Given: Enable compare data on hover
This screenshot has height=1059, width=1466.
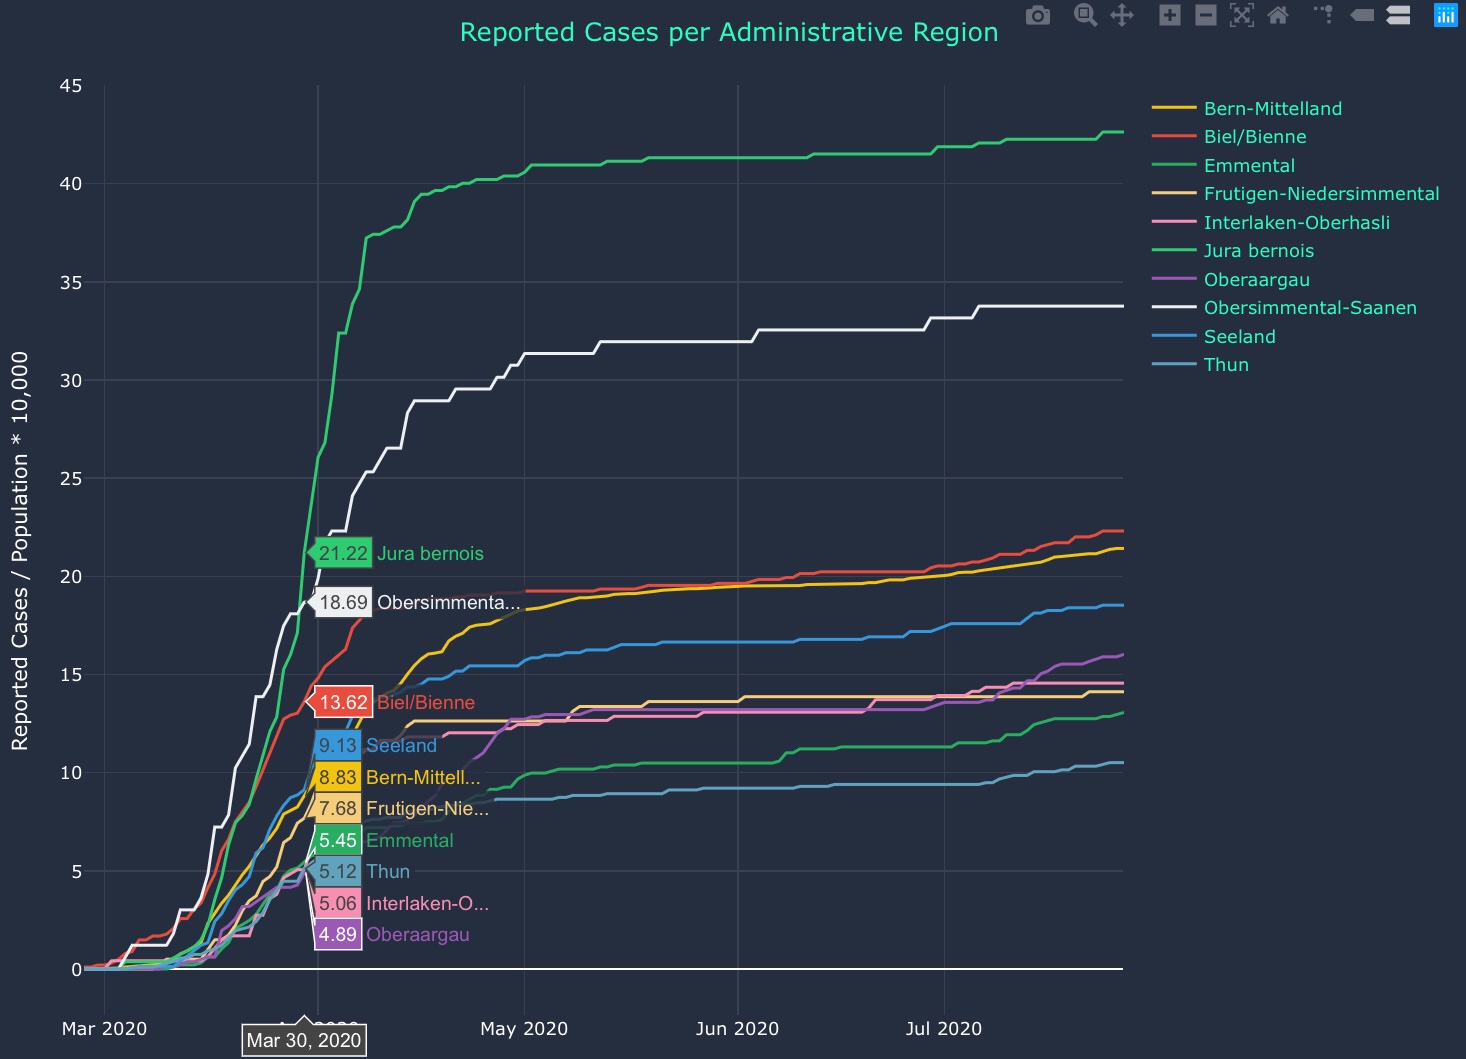Looking at the screenshot, I should (1398, 15).
